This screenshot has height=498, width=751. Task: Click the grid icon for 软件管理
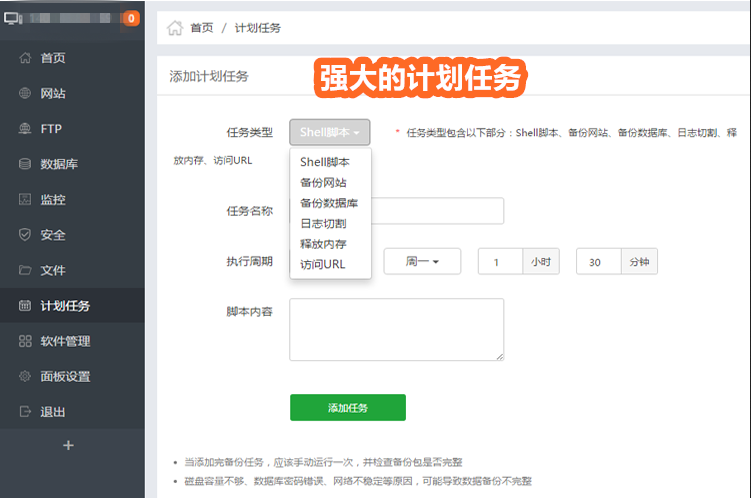(x=25, y=341)
